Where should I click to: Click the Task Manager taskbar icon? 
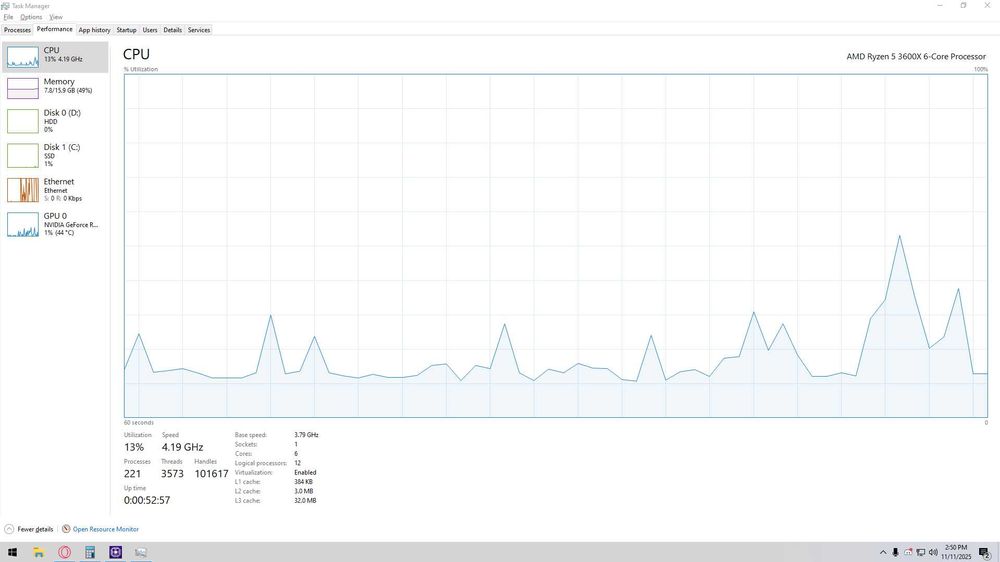point(141,552)
